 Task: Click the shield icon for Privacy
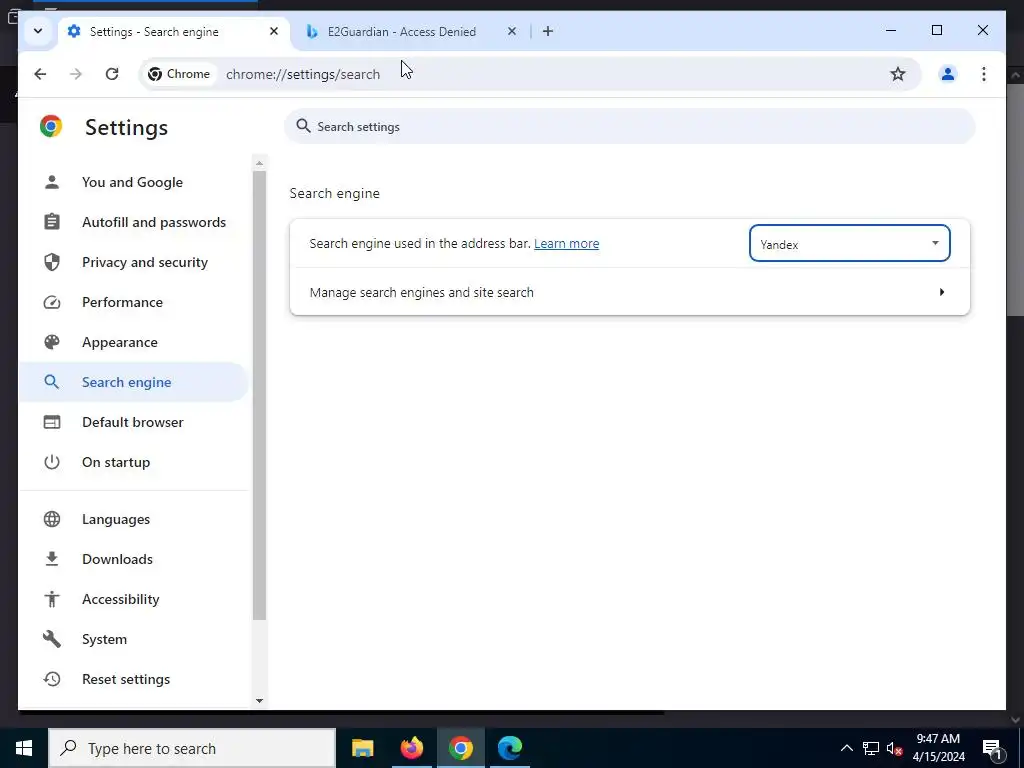point(52,262)
